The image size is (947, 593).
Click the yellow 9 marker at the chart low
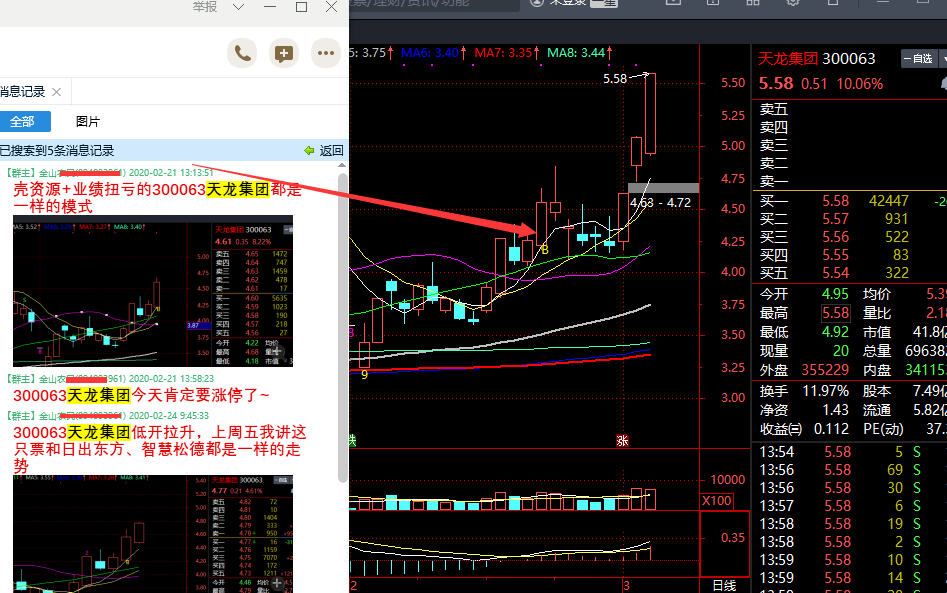(x=364, y=374)
